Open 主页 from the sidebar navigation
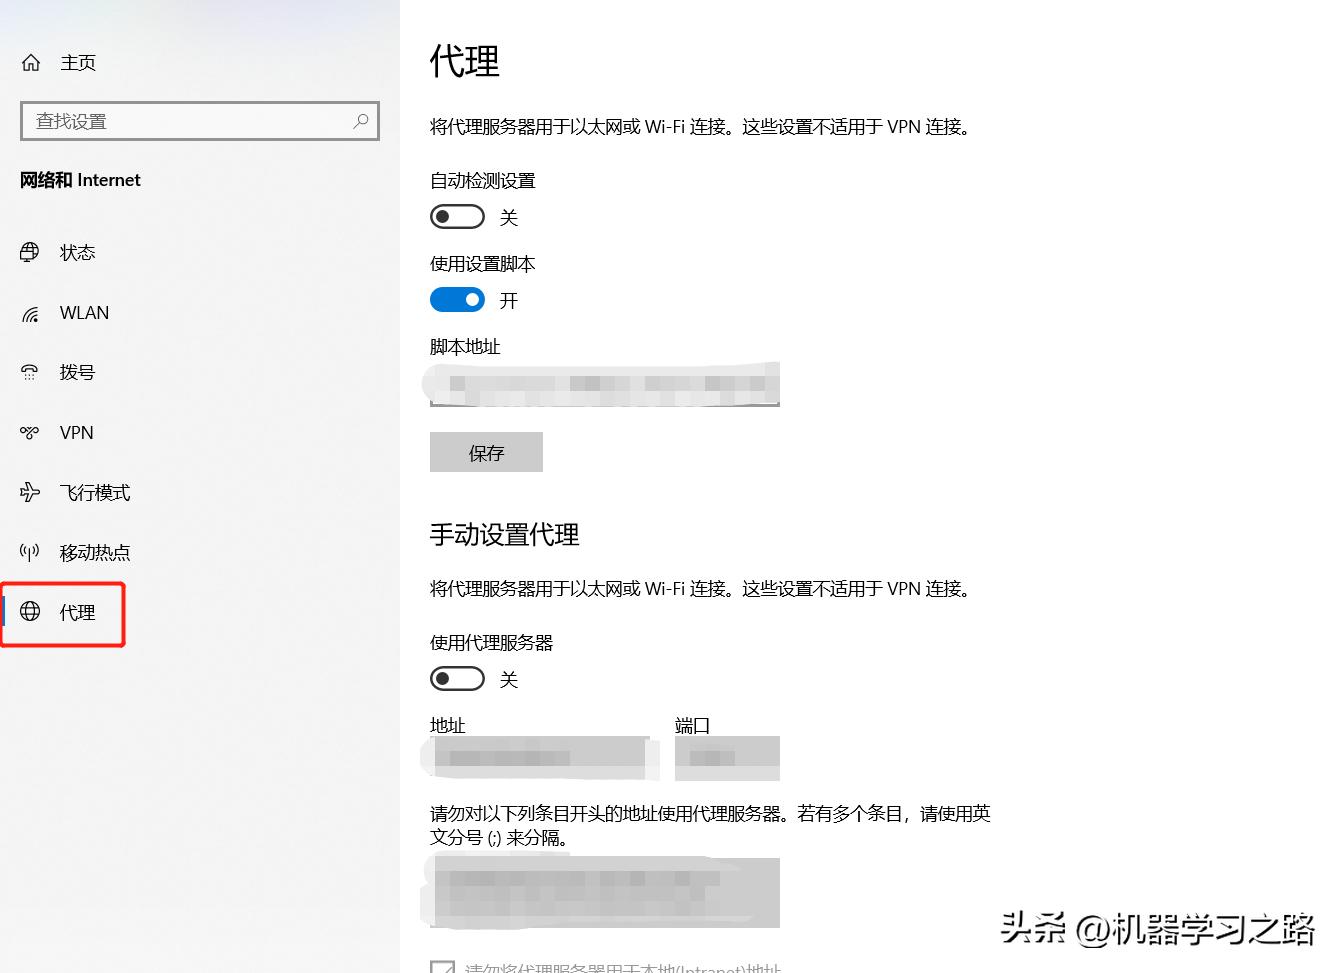The height and width of the screenshot is (973, 1343). point(78,62)
